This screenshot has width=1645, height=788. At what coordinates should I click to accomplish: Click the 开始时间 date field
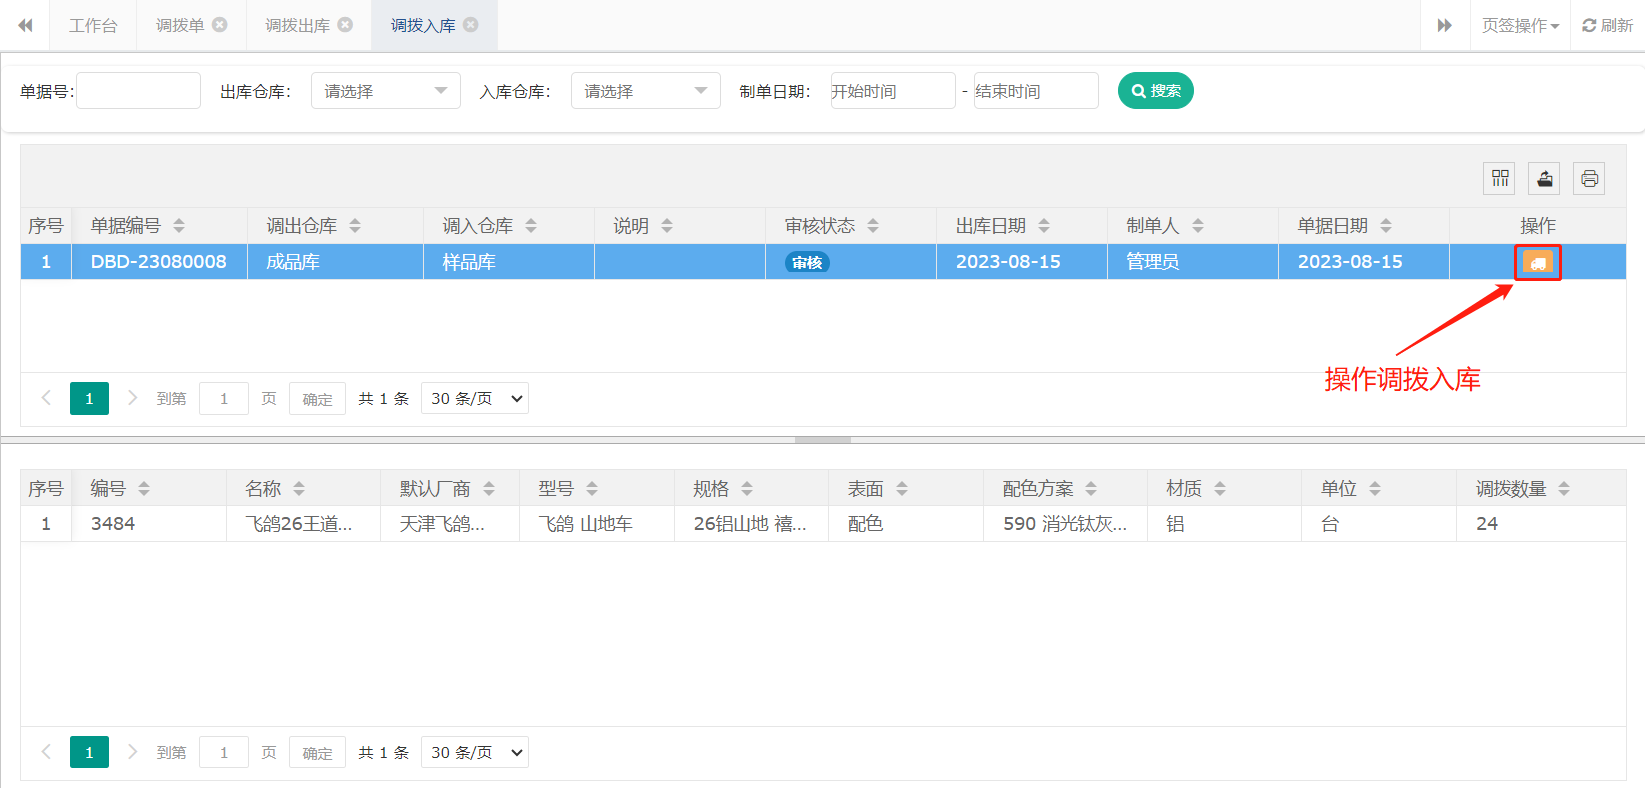coord(892,91)
